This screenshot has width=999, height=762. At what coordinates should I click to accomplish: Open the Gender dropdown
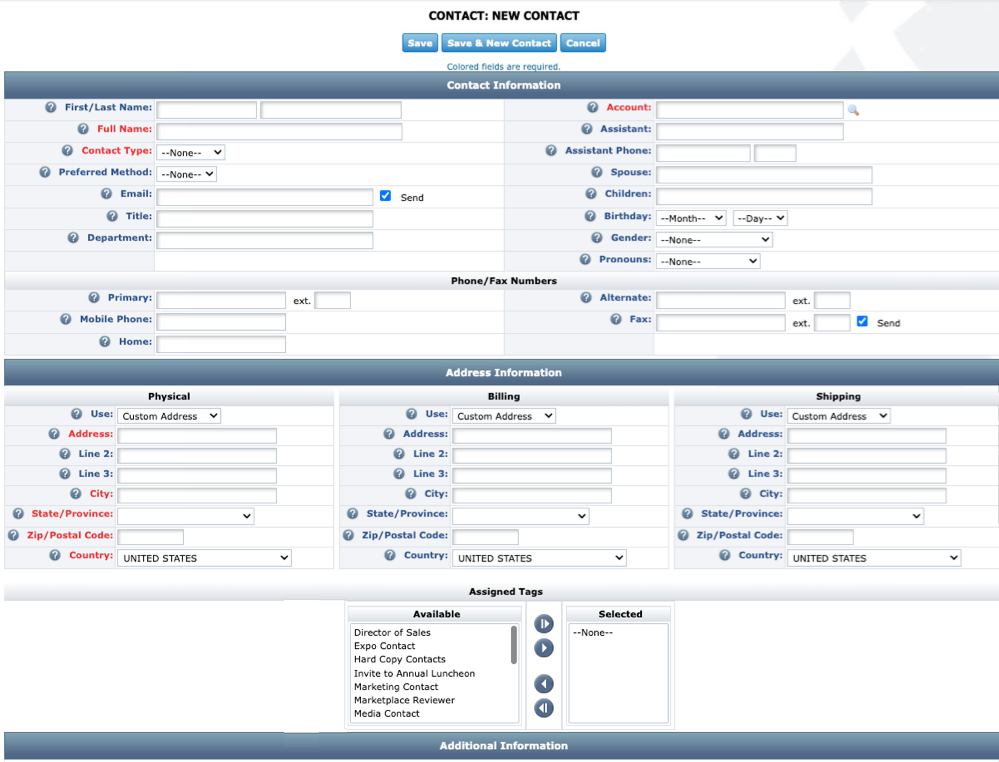714,240
